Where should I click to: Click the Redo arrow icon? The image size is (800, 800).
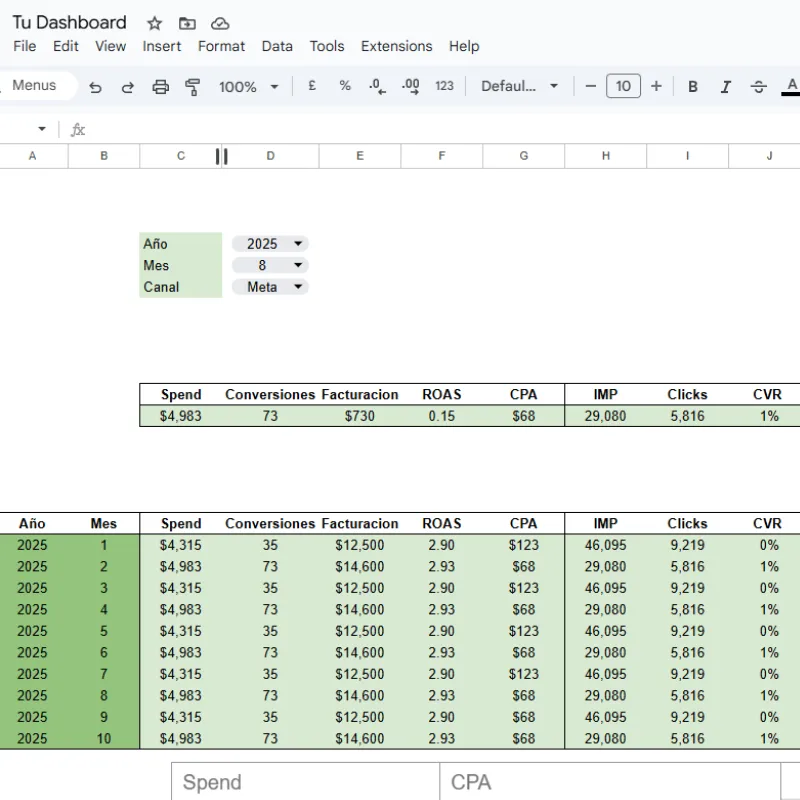pyautogui.click(x=128, y=87)
